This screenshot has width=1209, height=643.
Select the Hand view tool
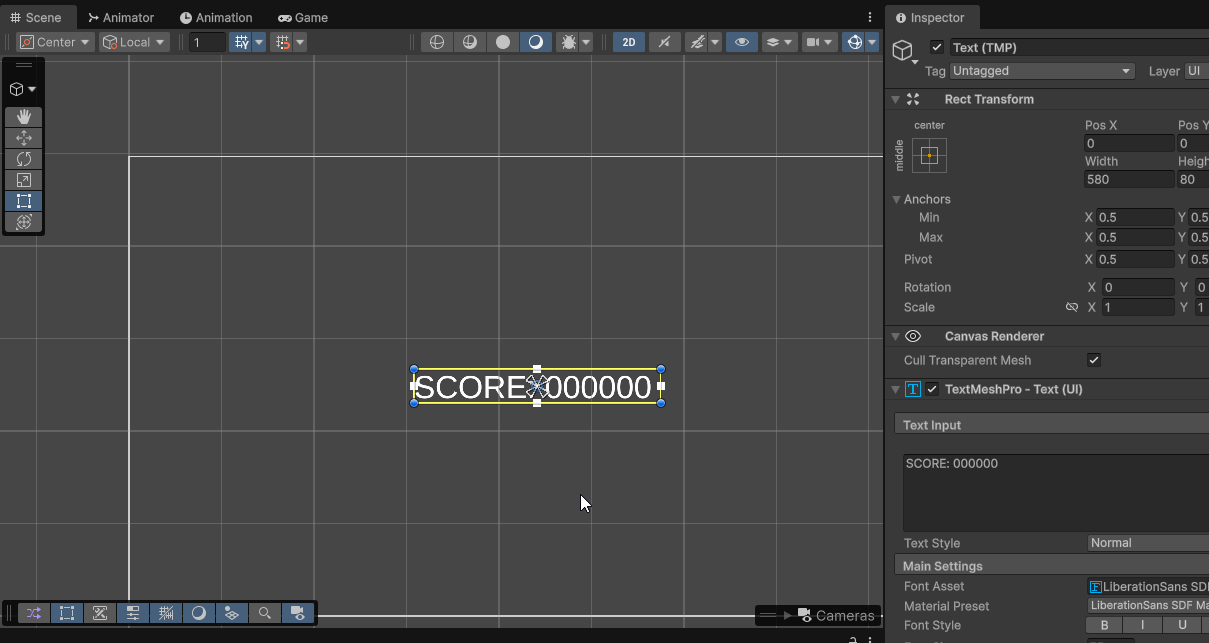pos(24,117)
